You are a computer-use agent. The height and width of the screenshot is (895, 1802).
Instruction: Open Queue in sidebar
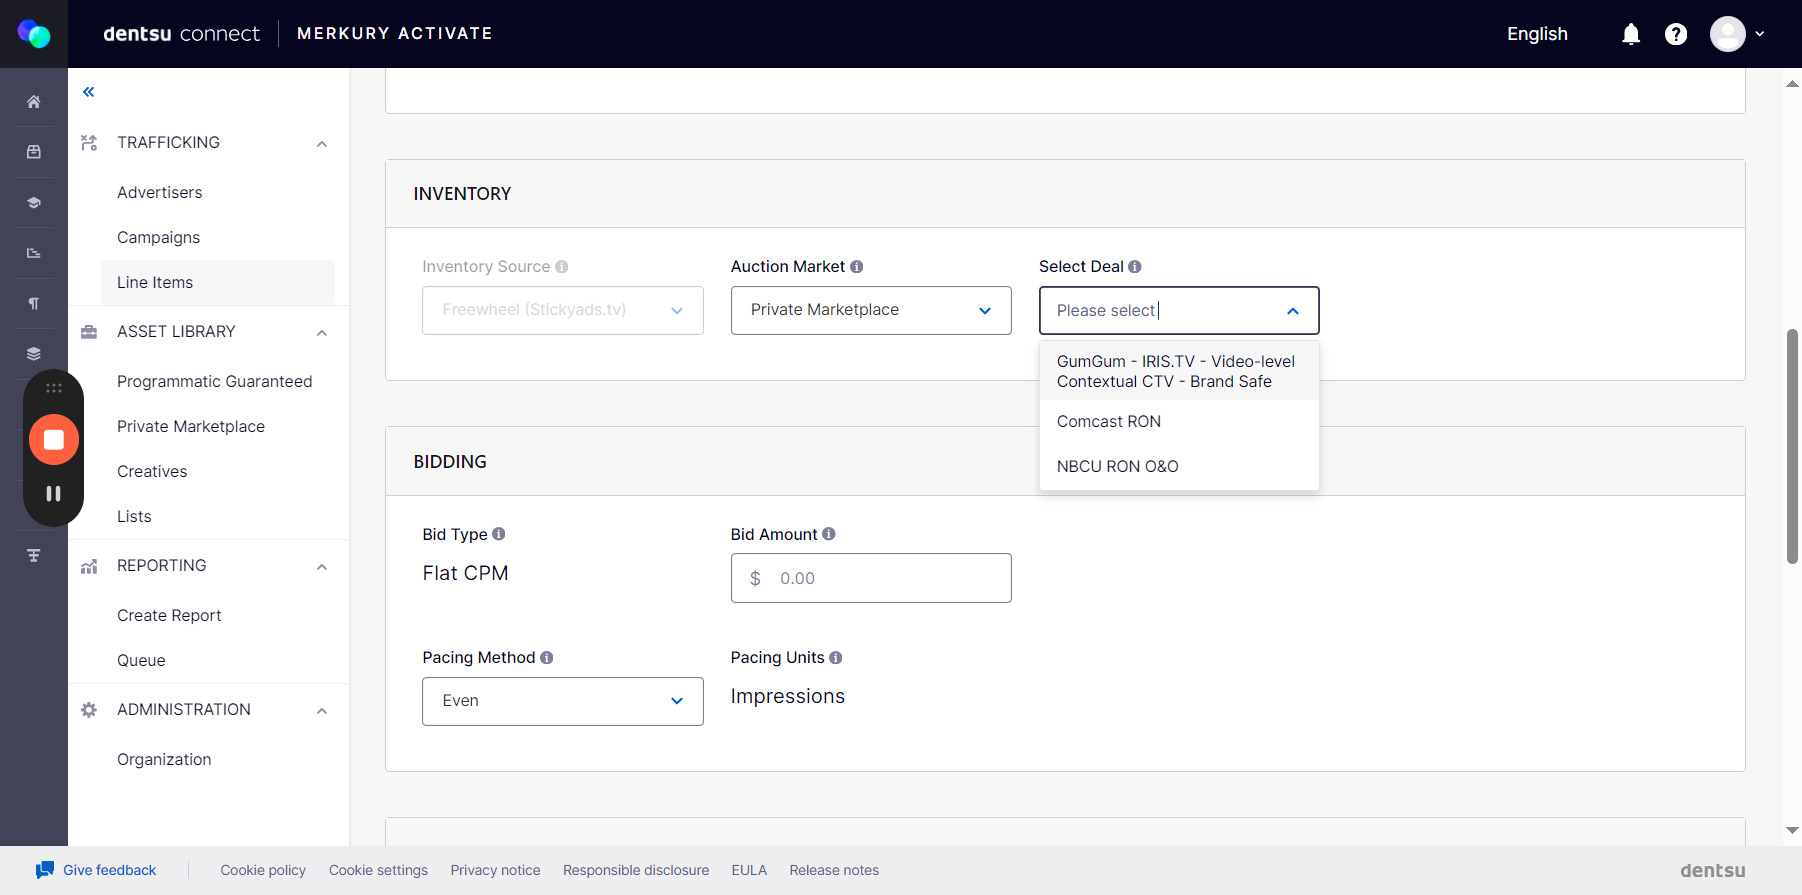pos(141,660)
